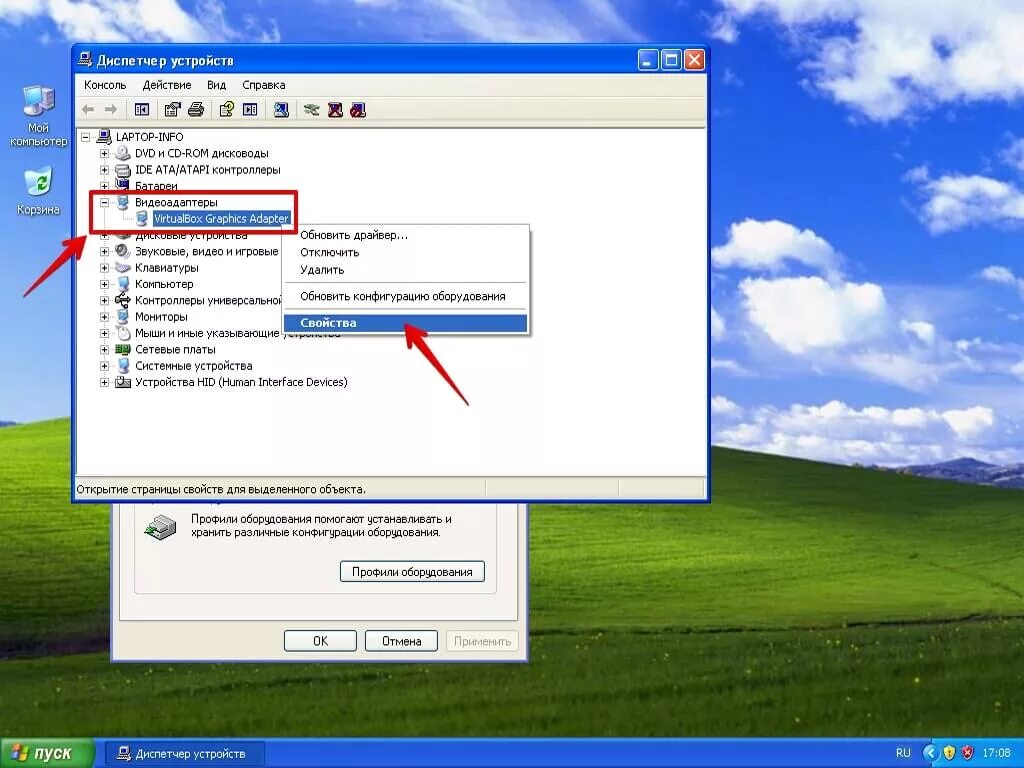
Task: Click the yellow shield tray icon
Action: pos(949,753)
